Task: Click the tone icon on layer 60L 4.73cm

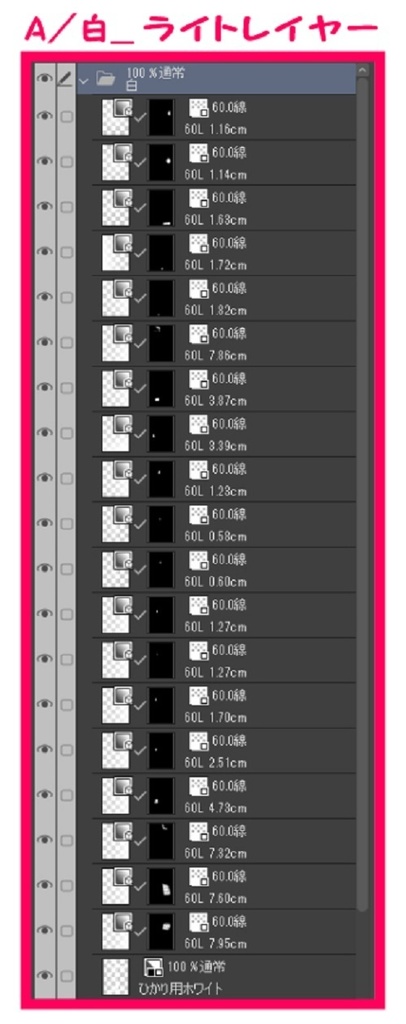Action: point(198,786)
